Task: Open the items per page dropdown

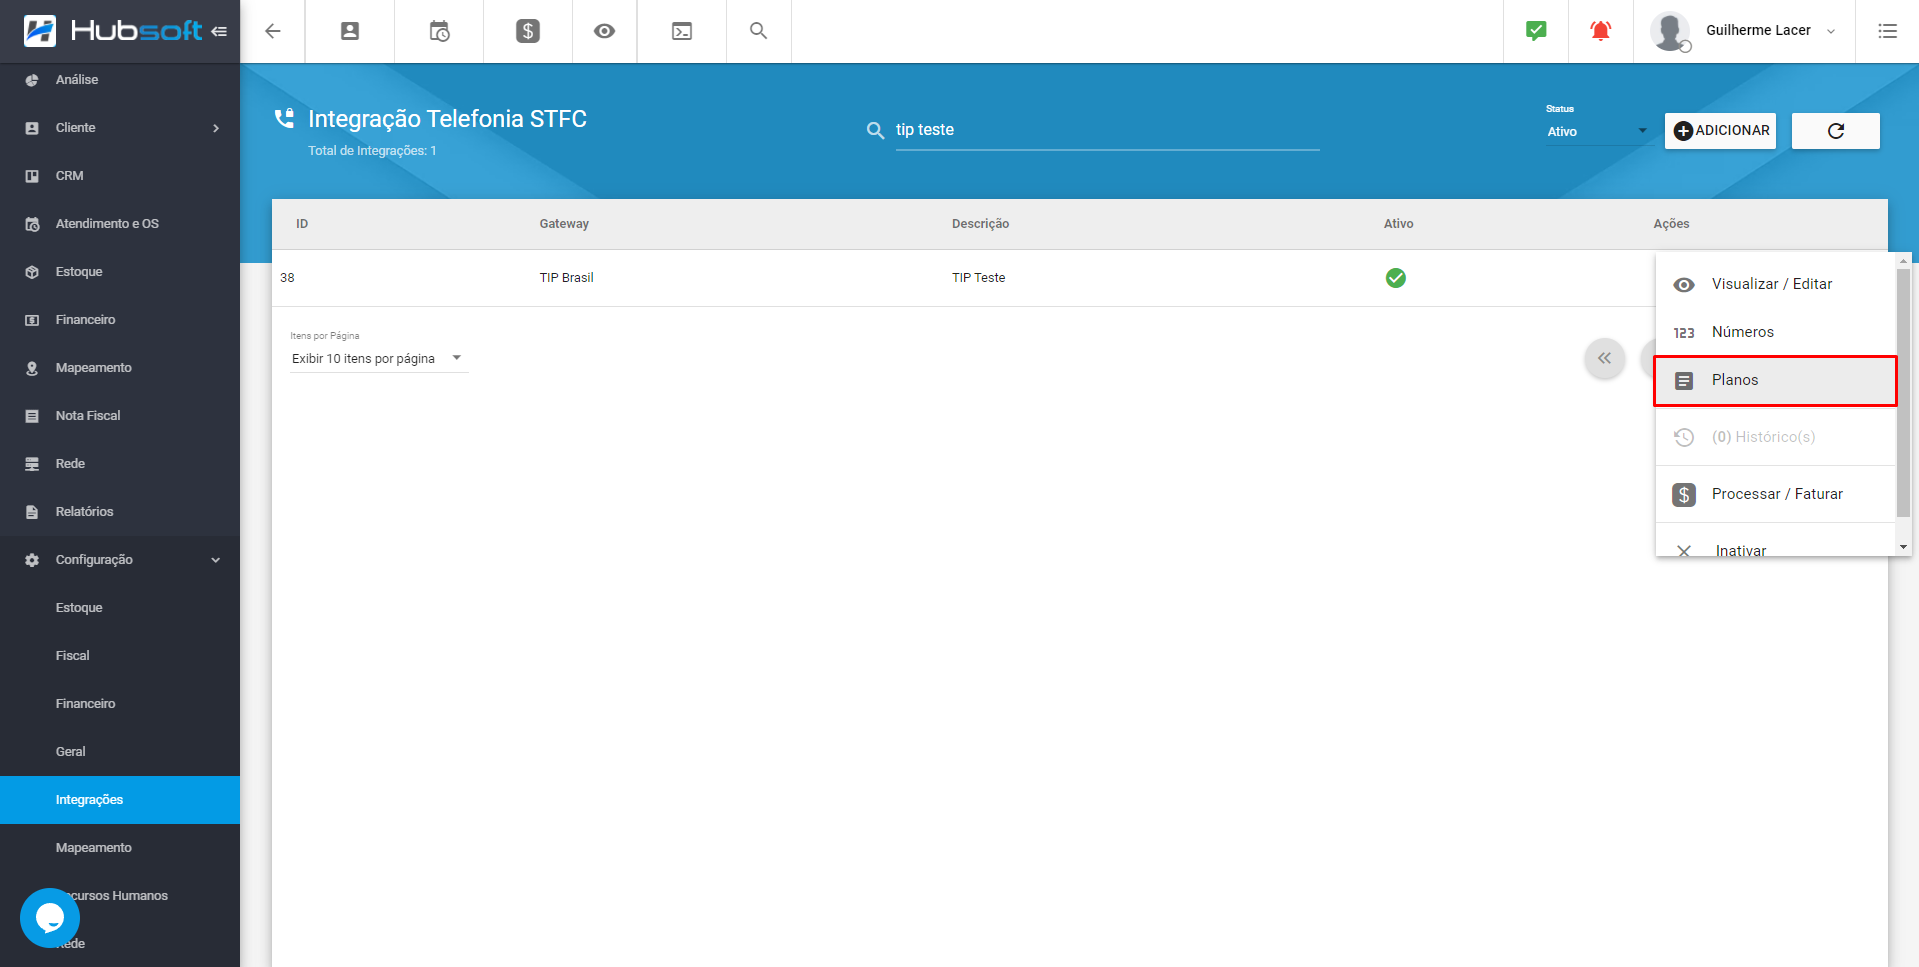Action: (x=377, y=358)
